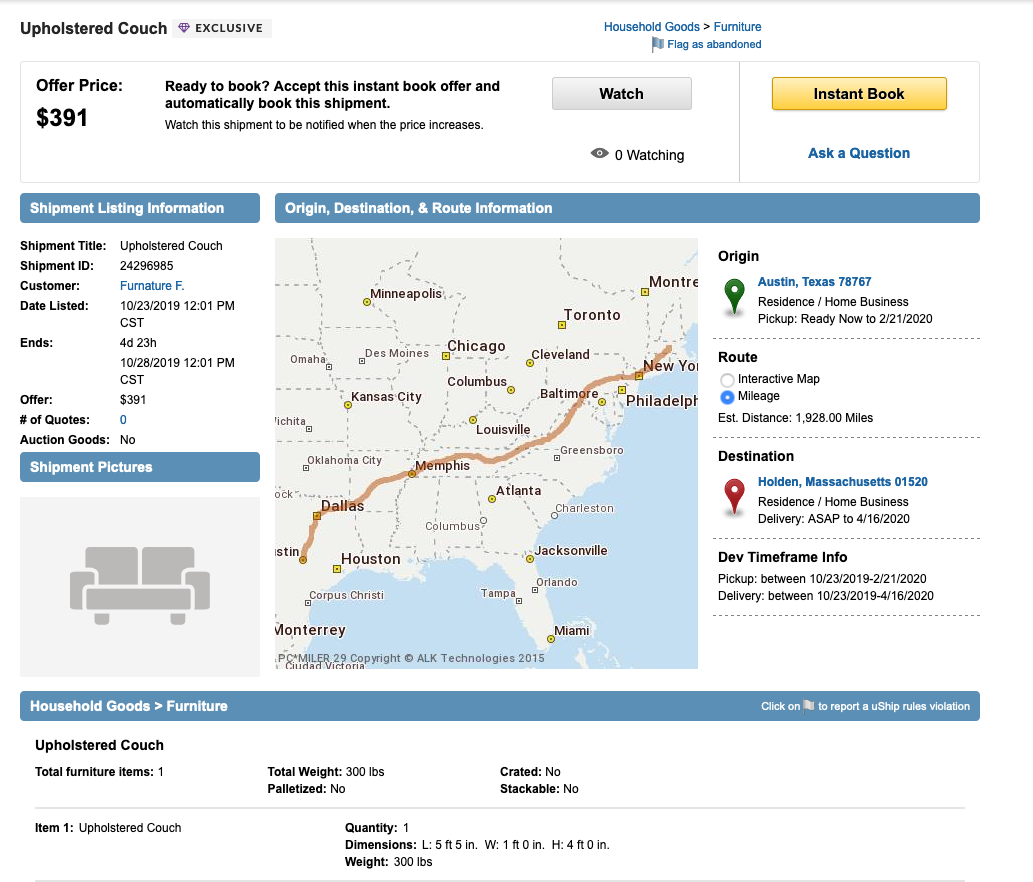This screenshot has width=1033, height=882.
Task: Click the Furniture breadcrumb
Action: 737,26
